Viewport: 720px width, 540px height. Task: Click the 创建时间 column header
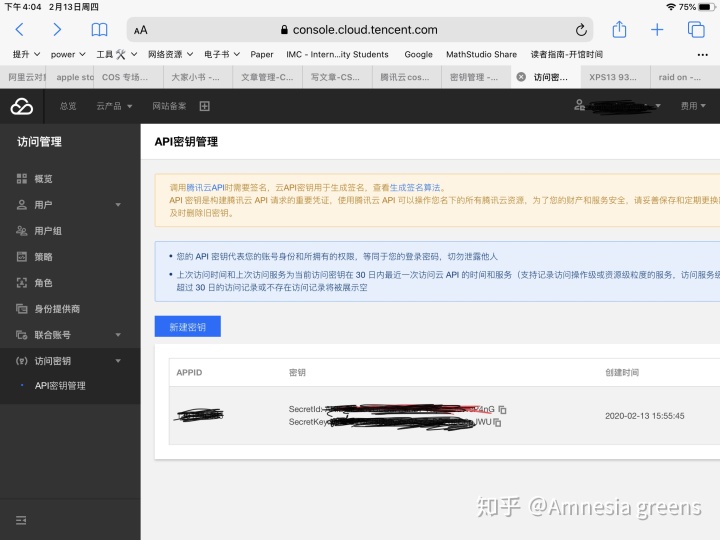(x=622, y=372)
